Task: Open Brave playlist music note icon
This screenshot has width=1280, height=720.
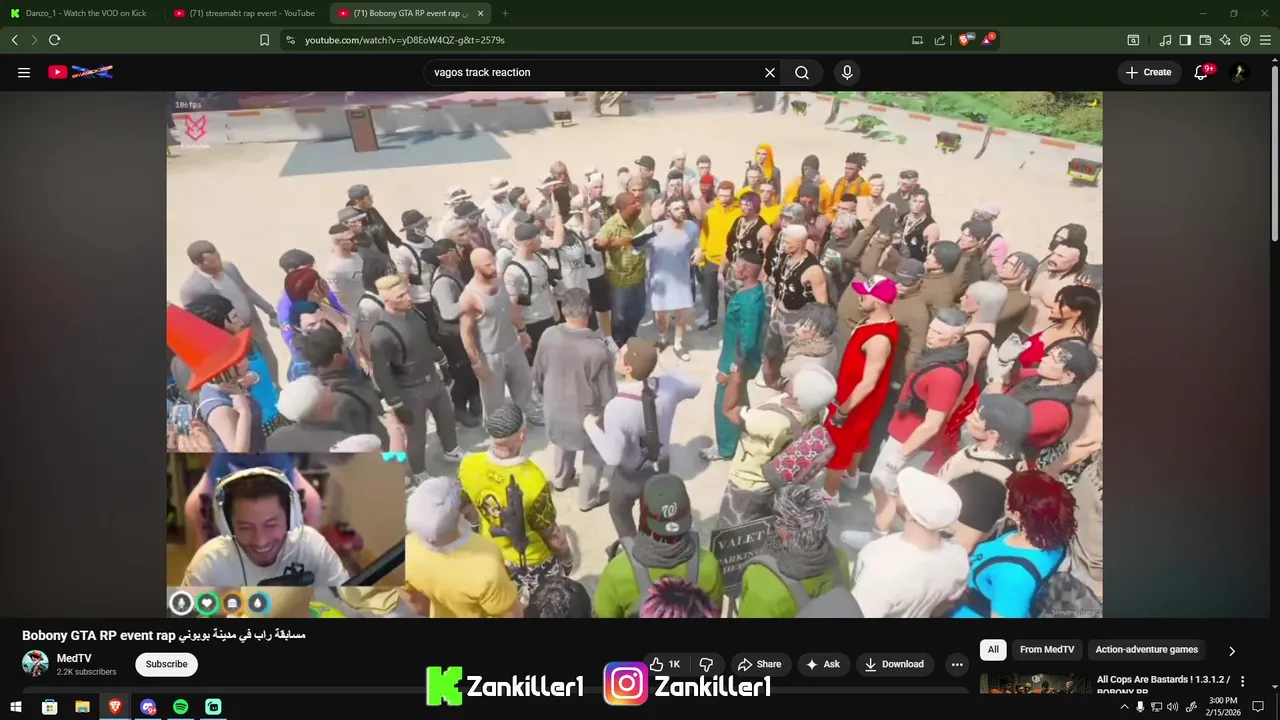Action: [x=1165, y=40]
